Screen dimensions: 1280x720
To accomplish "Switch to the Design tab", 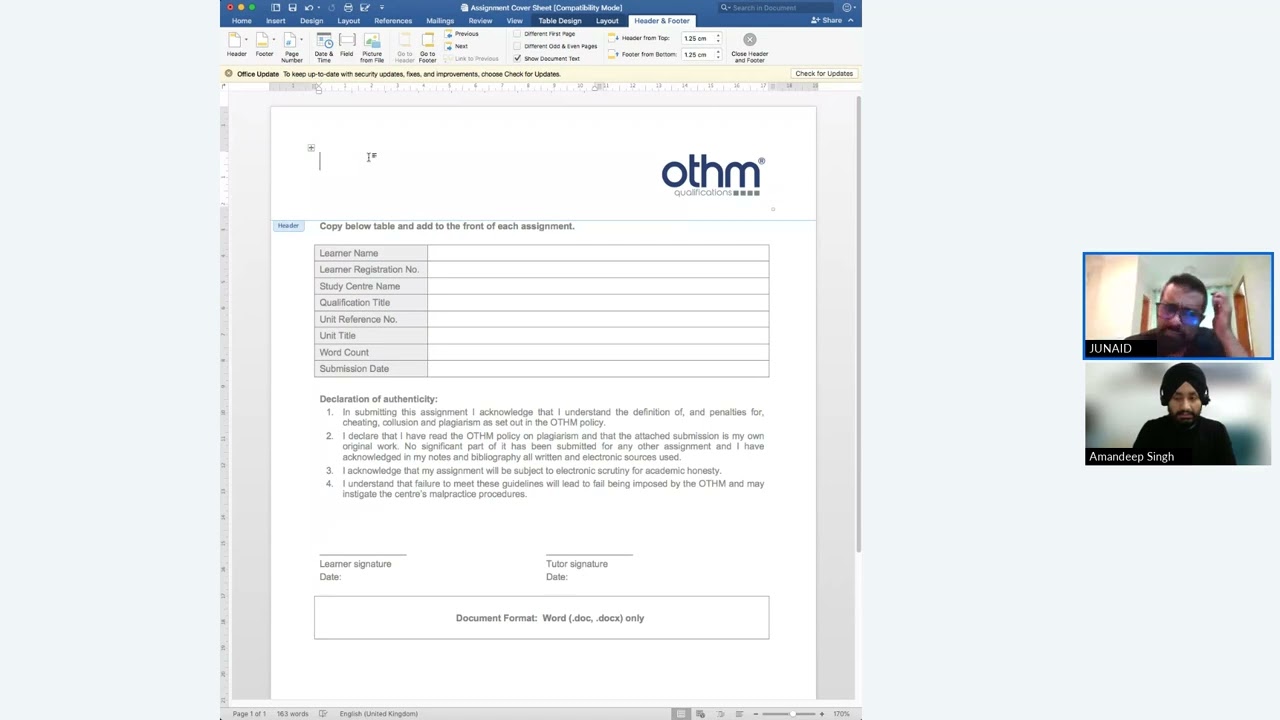I will pyautogui.click(x=311, y=20).
